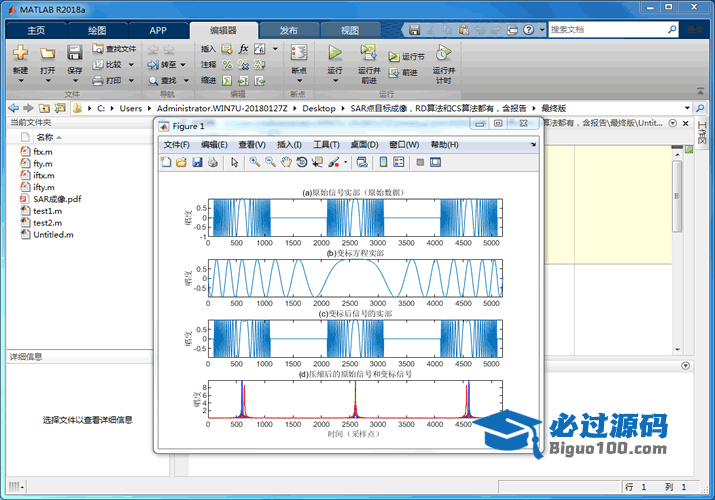Open the Print (打印) dropdown arrow
Viewport: 715px width, 500px height.
(131, 81)
